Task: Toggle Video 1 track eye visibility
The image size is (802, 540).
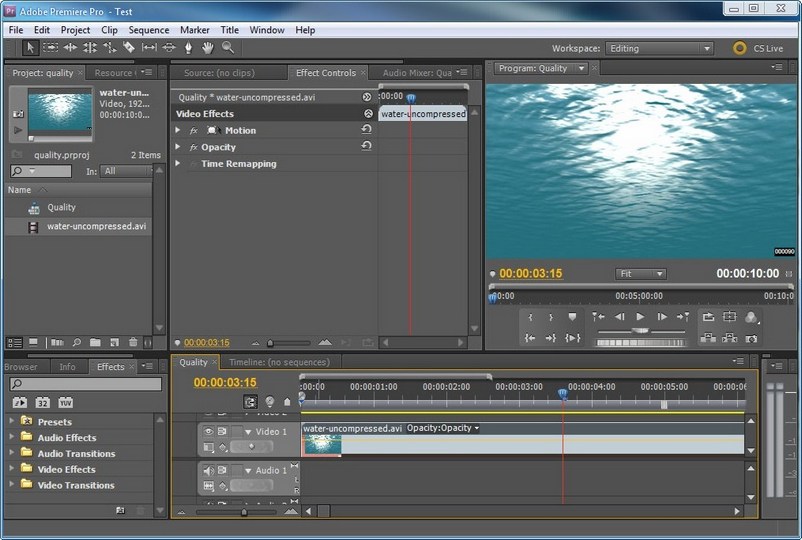Action: click(209, 432)
